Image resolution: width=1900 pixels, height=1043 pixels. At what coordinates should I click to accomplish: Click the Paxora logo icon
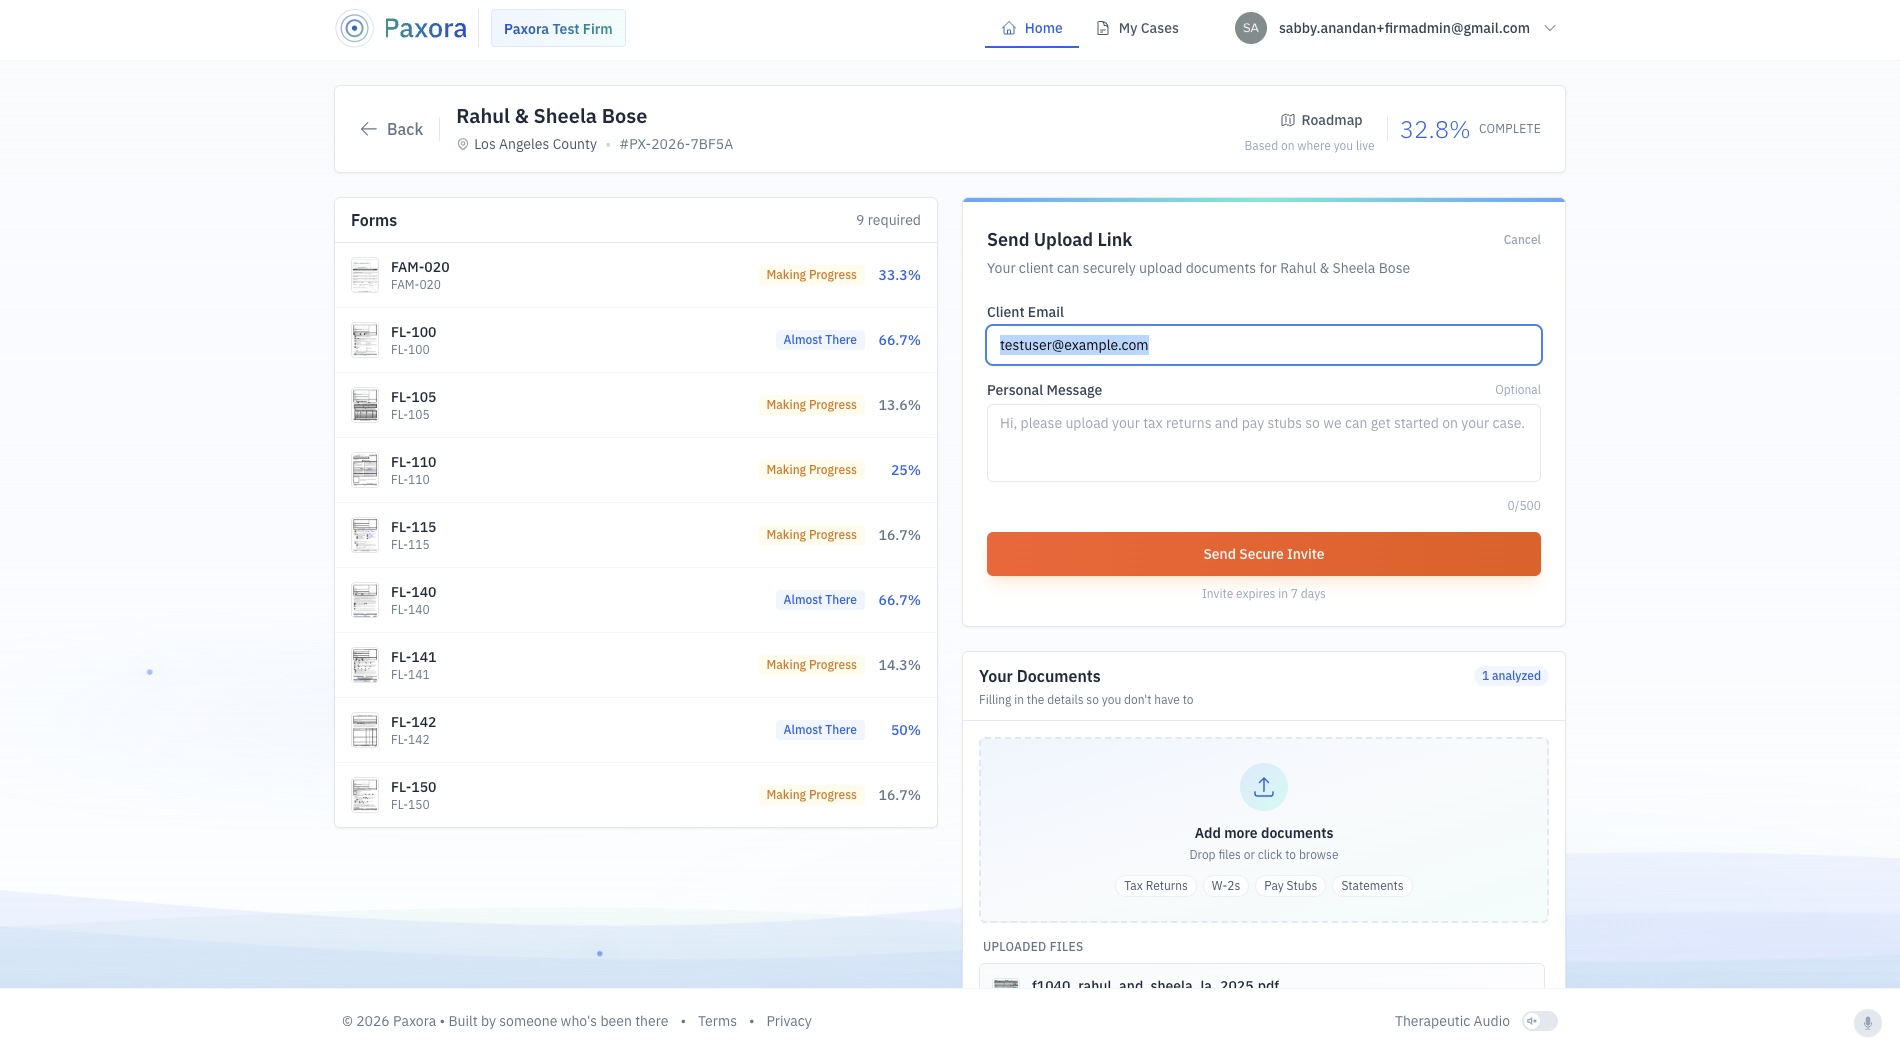[354, 28]
